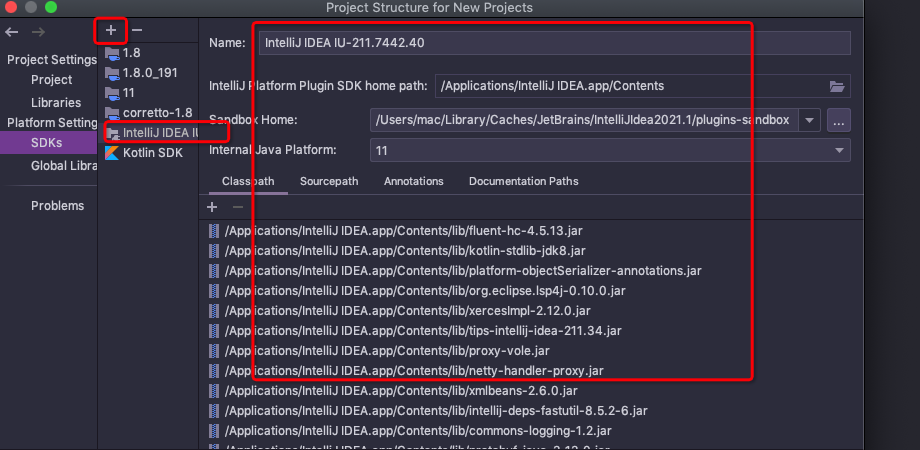Click the 1.8 JDK folder icon
Image resolution: width=920 pixels, height=450 pixels.
click(x=112, y=53)
